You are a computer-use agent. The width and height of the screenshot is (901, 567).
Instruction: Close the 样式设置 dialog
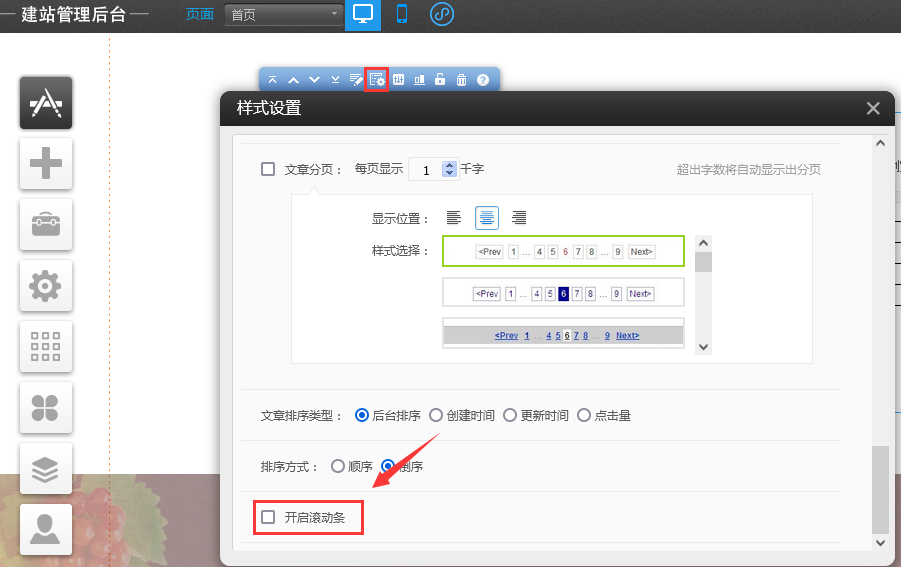pos(873,108)
